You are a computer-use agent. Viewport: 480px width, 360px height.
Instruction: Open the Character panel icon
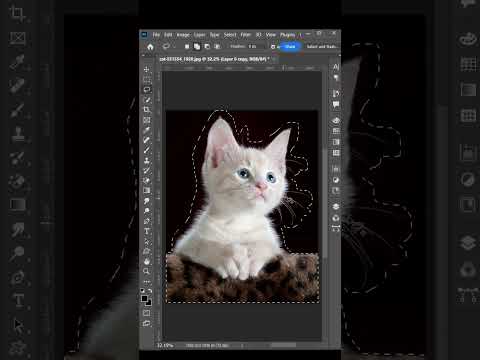pyautogui.click(x=336, y=67)
